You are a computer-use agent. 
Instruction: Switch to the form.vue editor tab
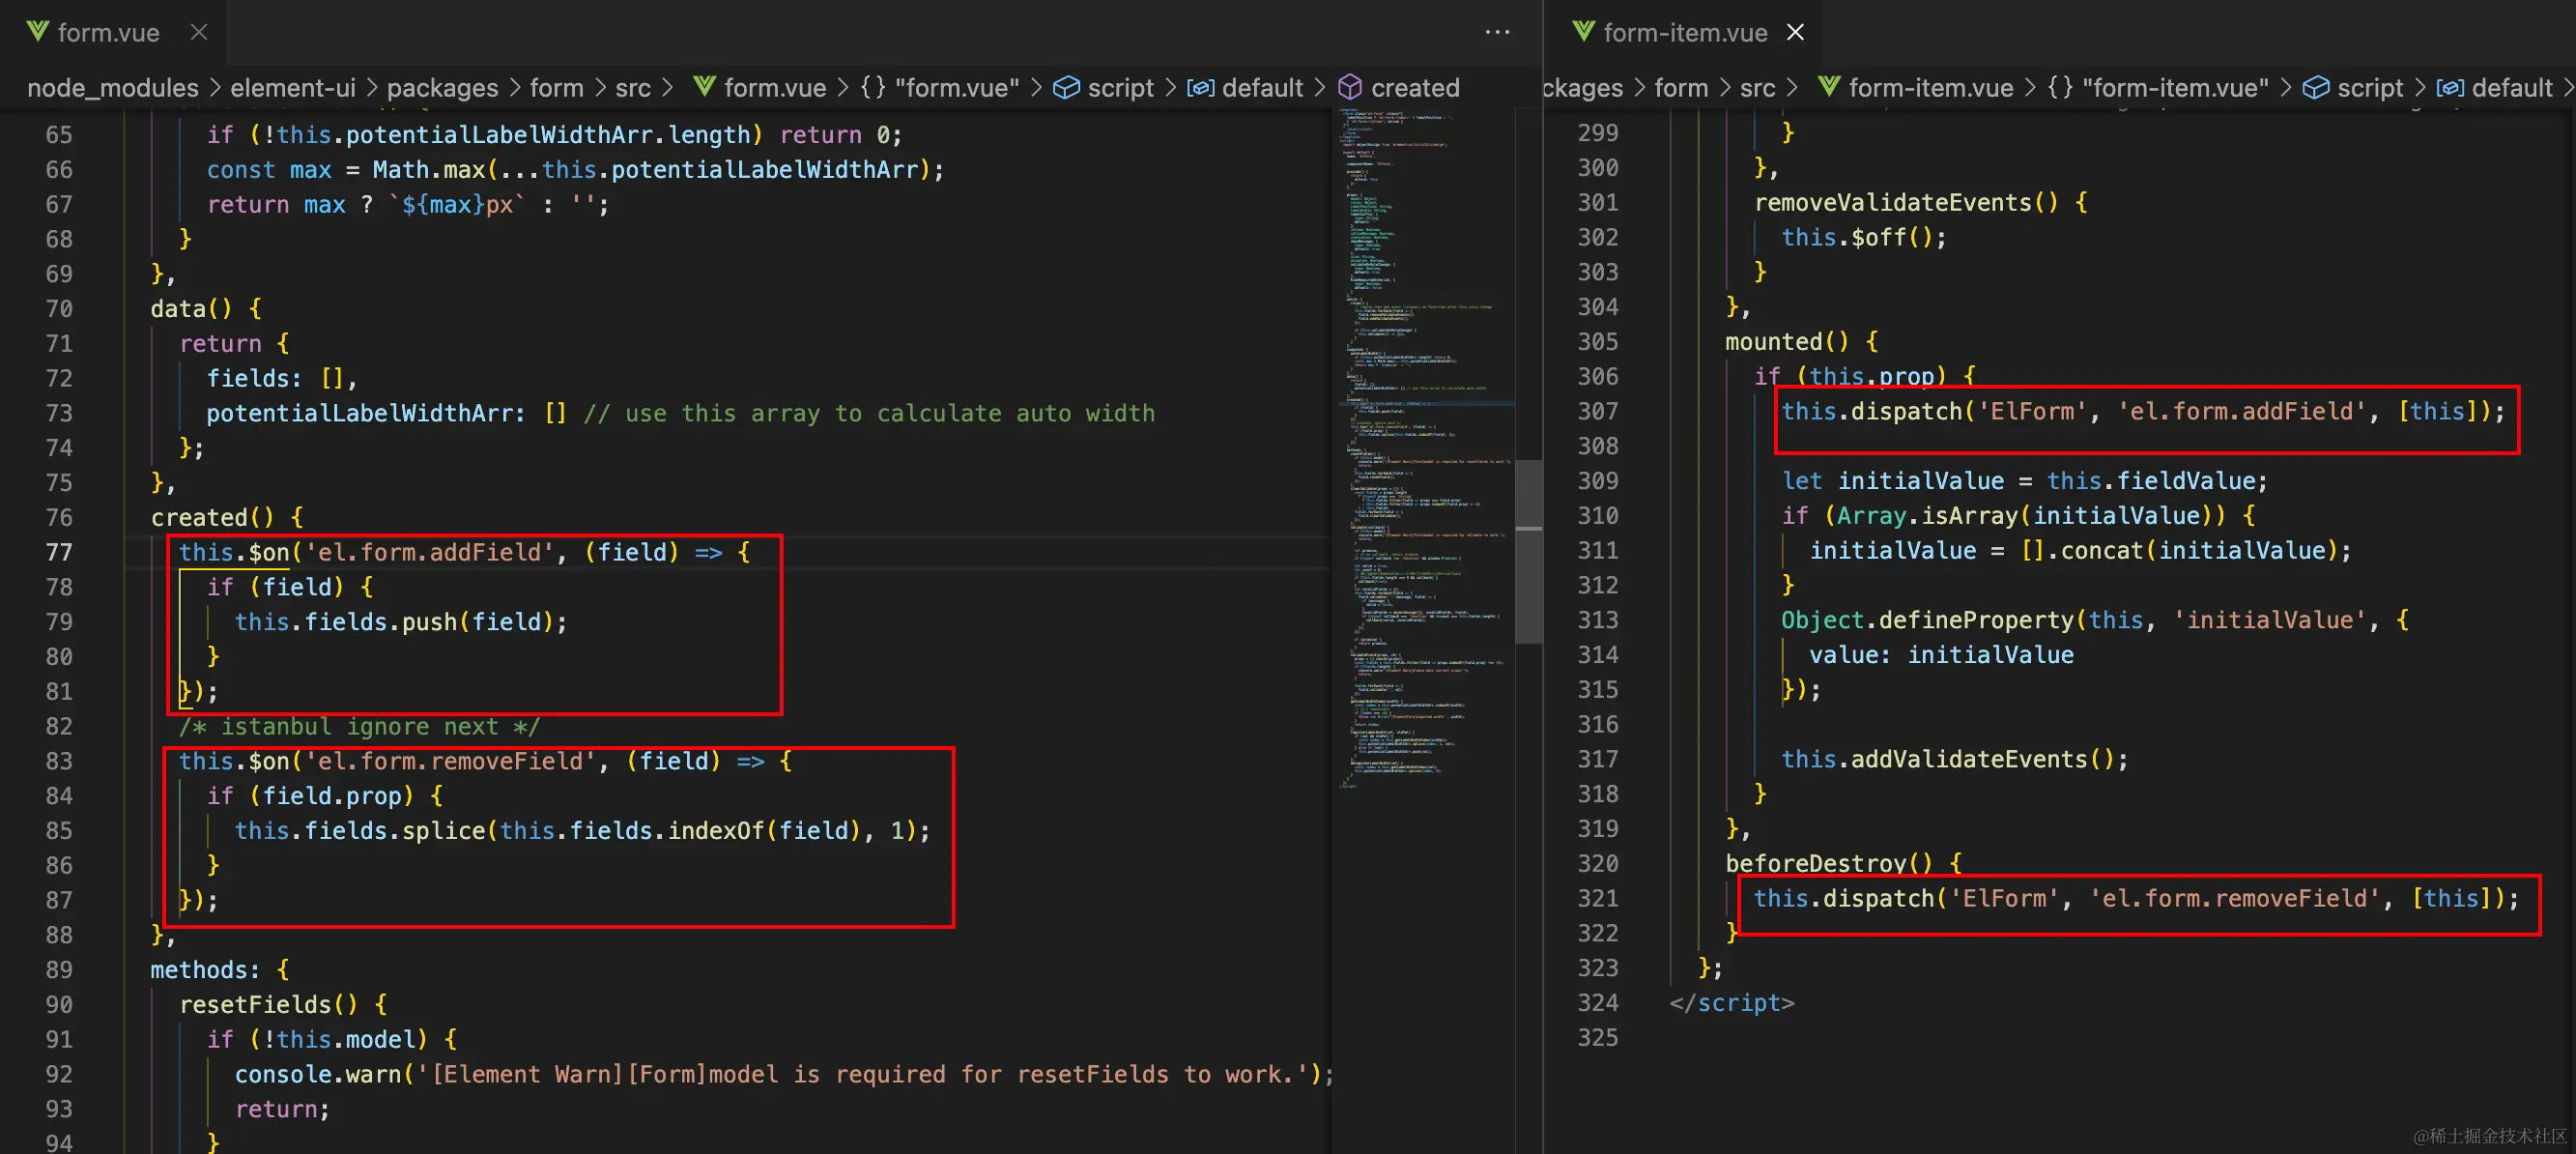tap(110, 32)
